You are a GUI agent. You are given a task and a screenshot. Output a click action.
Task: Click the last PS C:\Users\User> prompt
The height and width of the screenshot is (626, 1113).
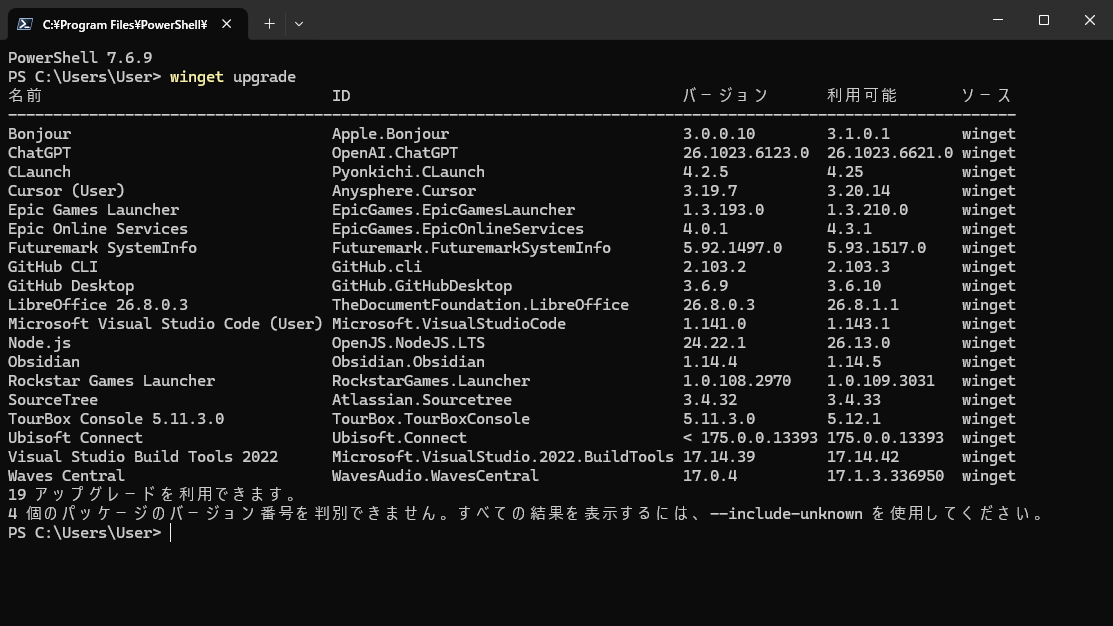tap(84, 533)
